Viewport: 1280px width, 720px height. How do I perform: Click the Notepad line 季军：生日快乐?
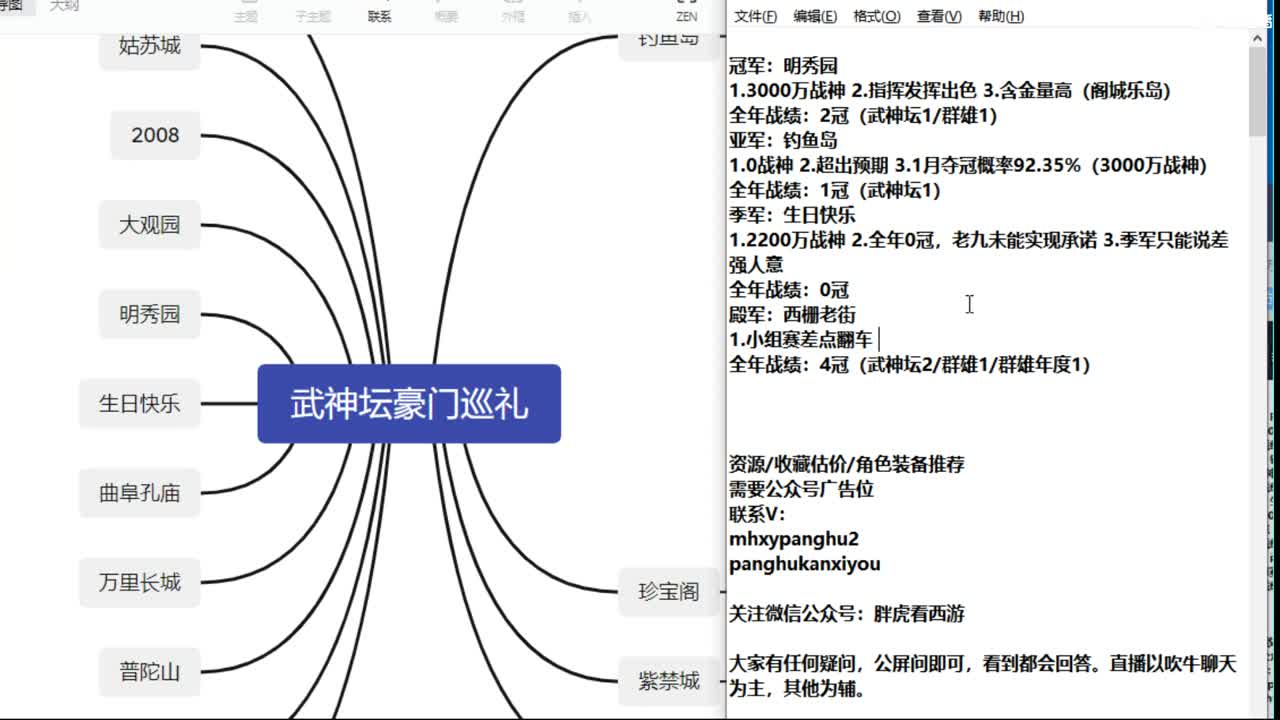pos(792,215)
